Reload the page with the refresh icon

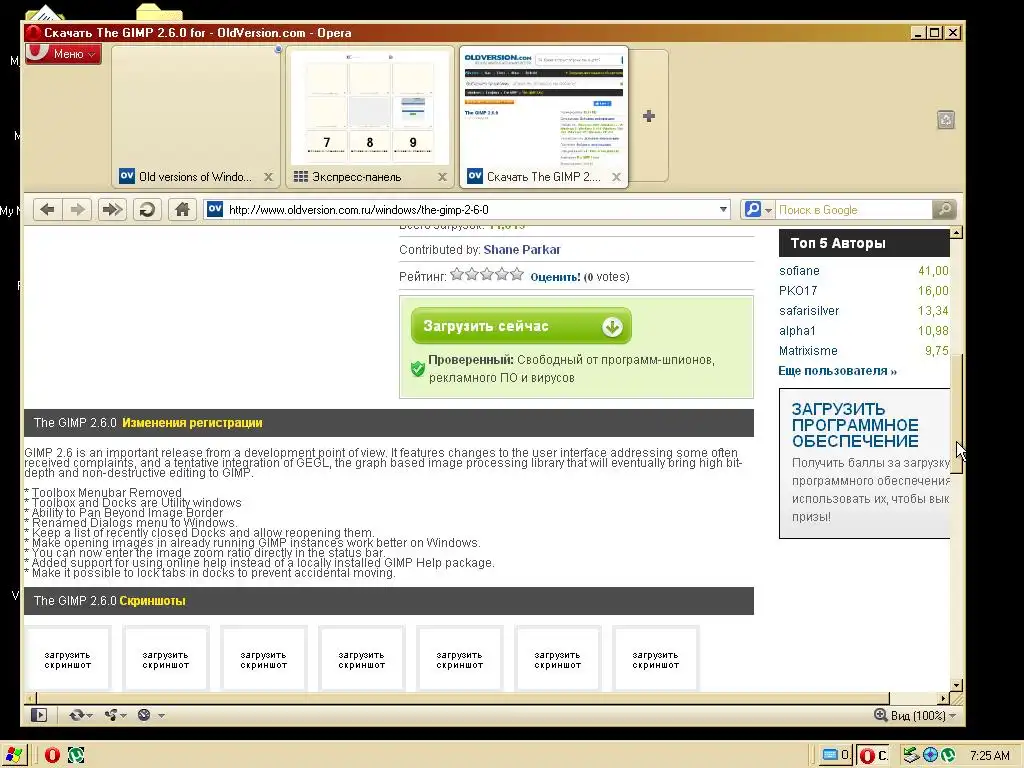tap(147, 210)
